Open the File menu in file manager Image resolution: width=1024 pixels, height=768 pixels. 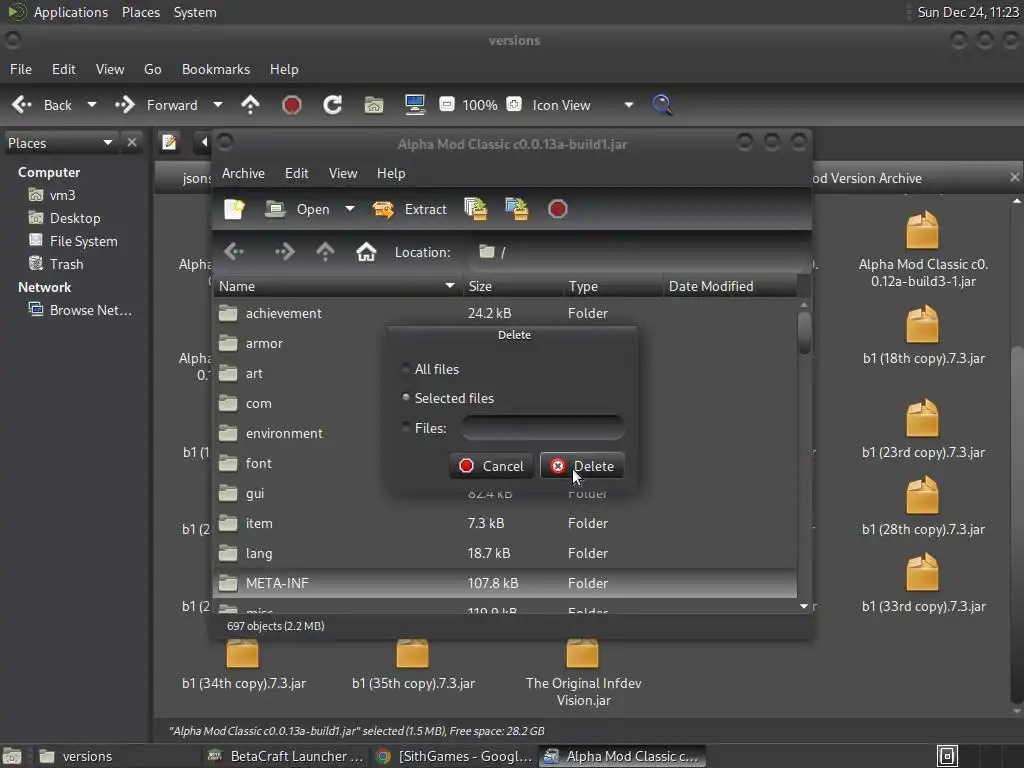[20, 69]
